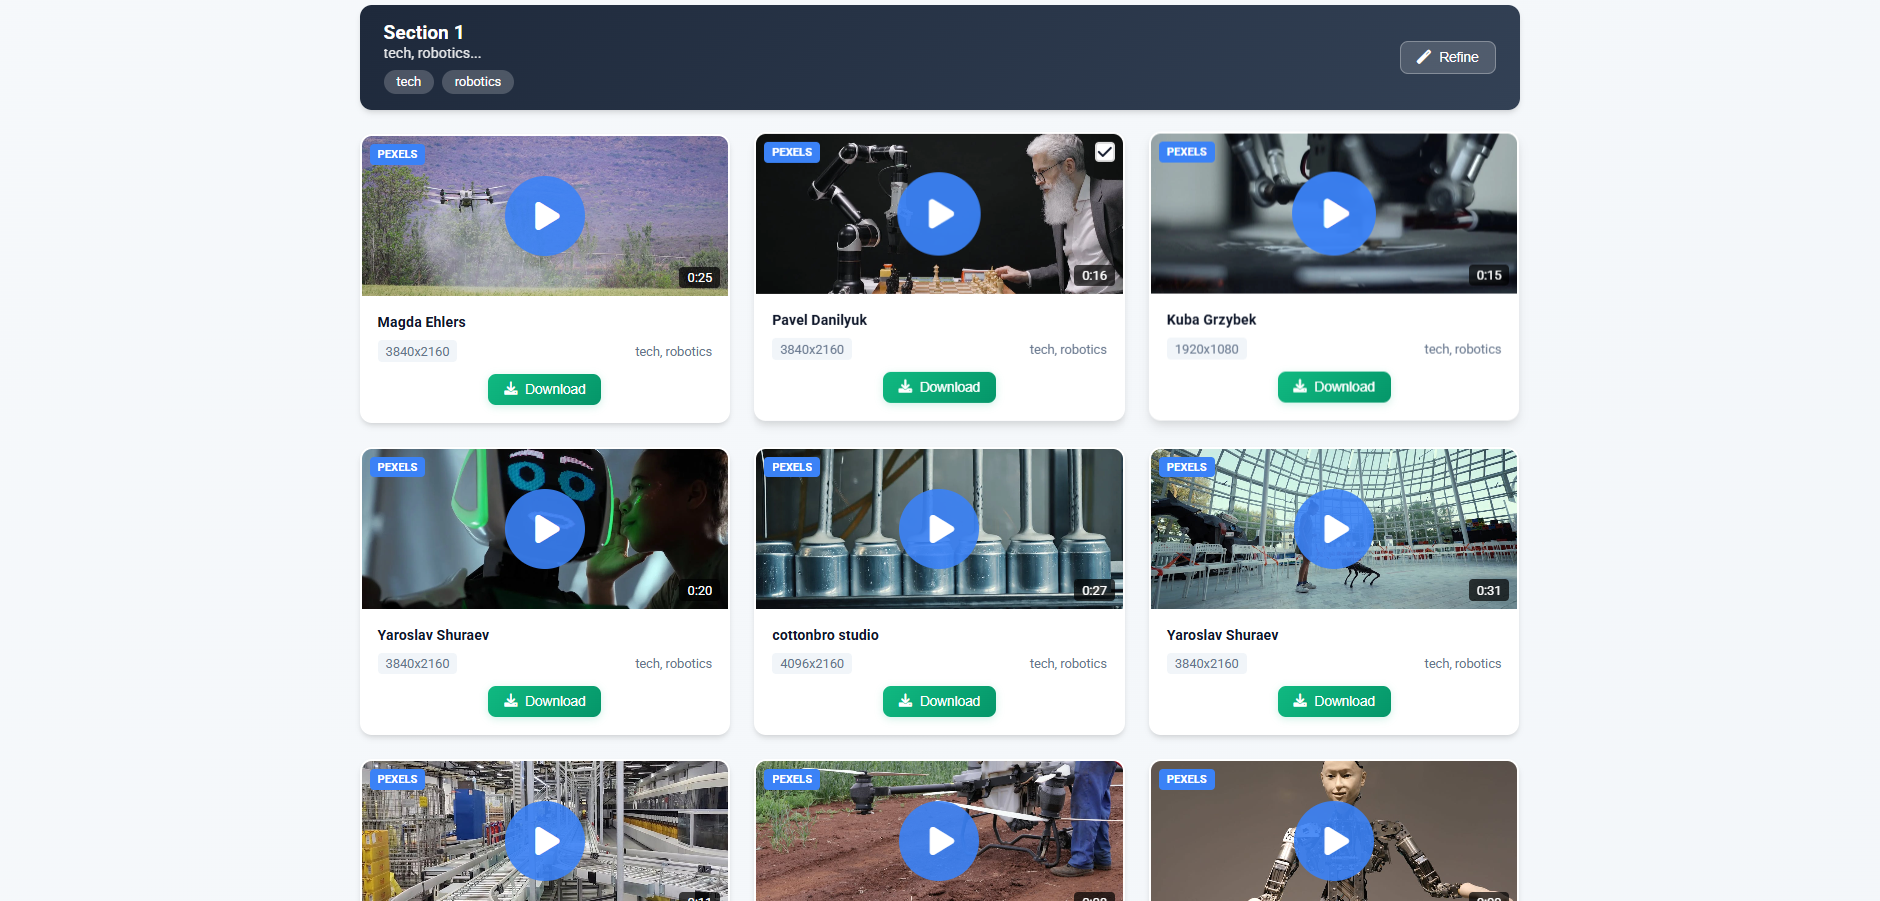Download the Kuba Grzybek video
Image resolution: width=1880 pixels, height=901 pixels.
click(1334, 386)
